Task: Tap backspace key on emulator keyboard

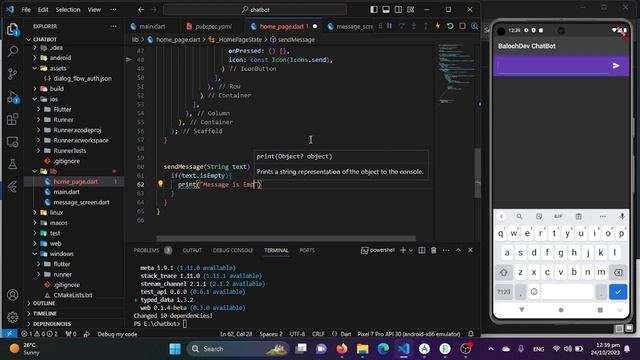Action: (x=618, y=272)
